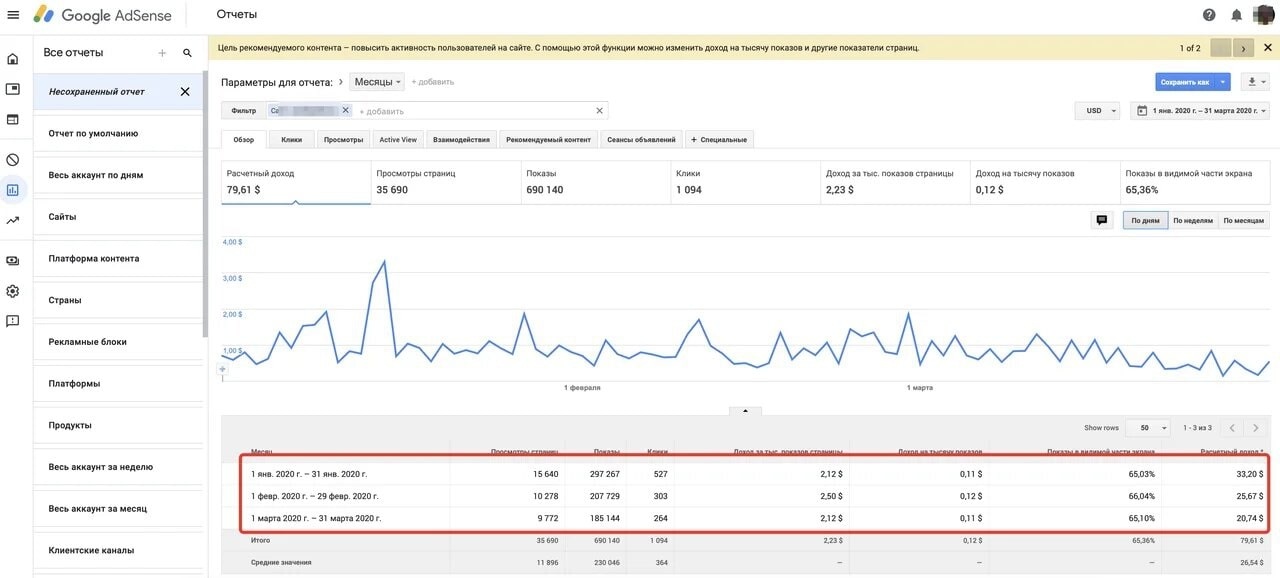This screenshot has width=1280, height=578.
Task: Open the USD currency dropdown
Action: coord(1098,111)
